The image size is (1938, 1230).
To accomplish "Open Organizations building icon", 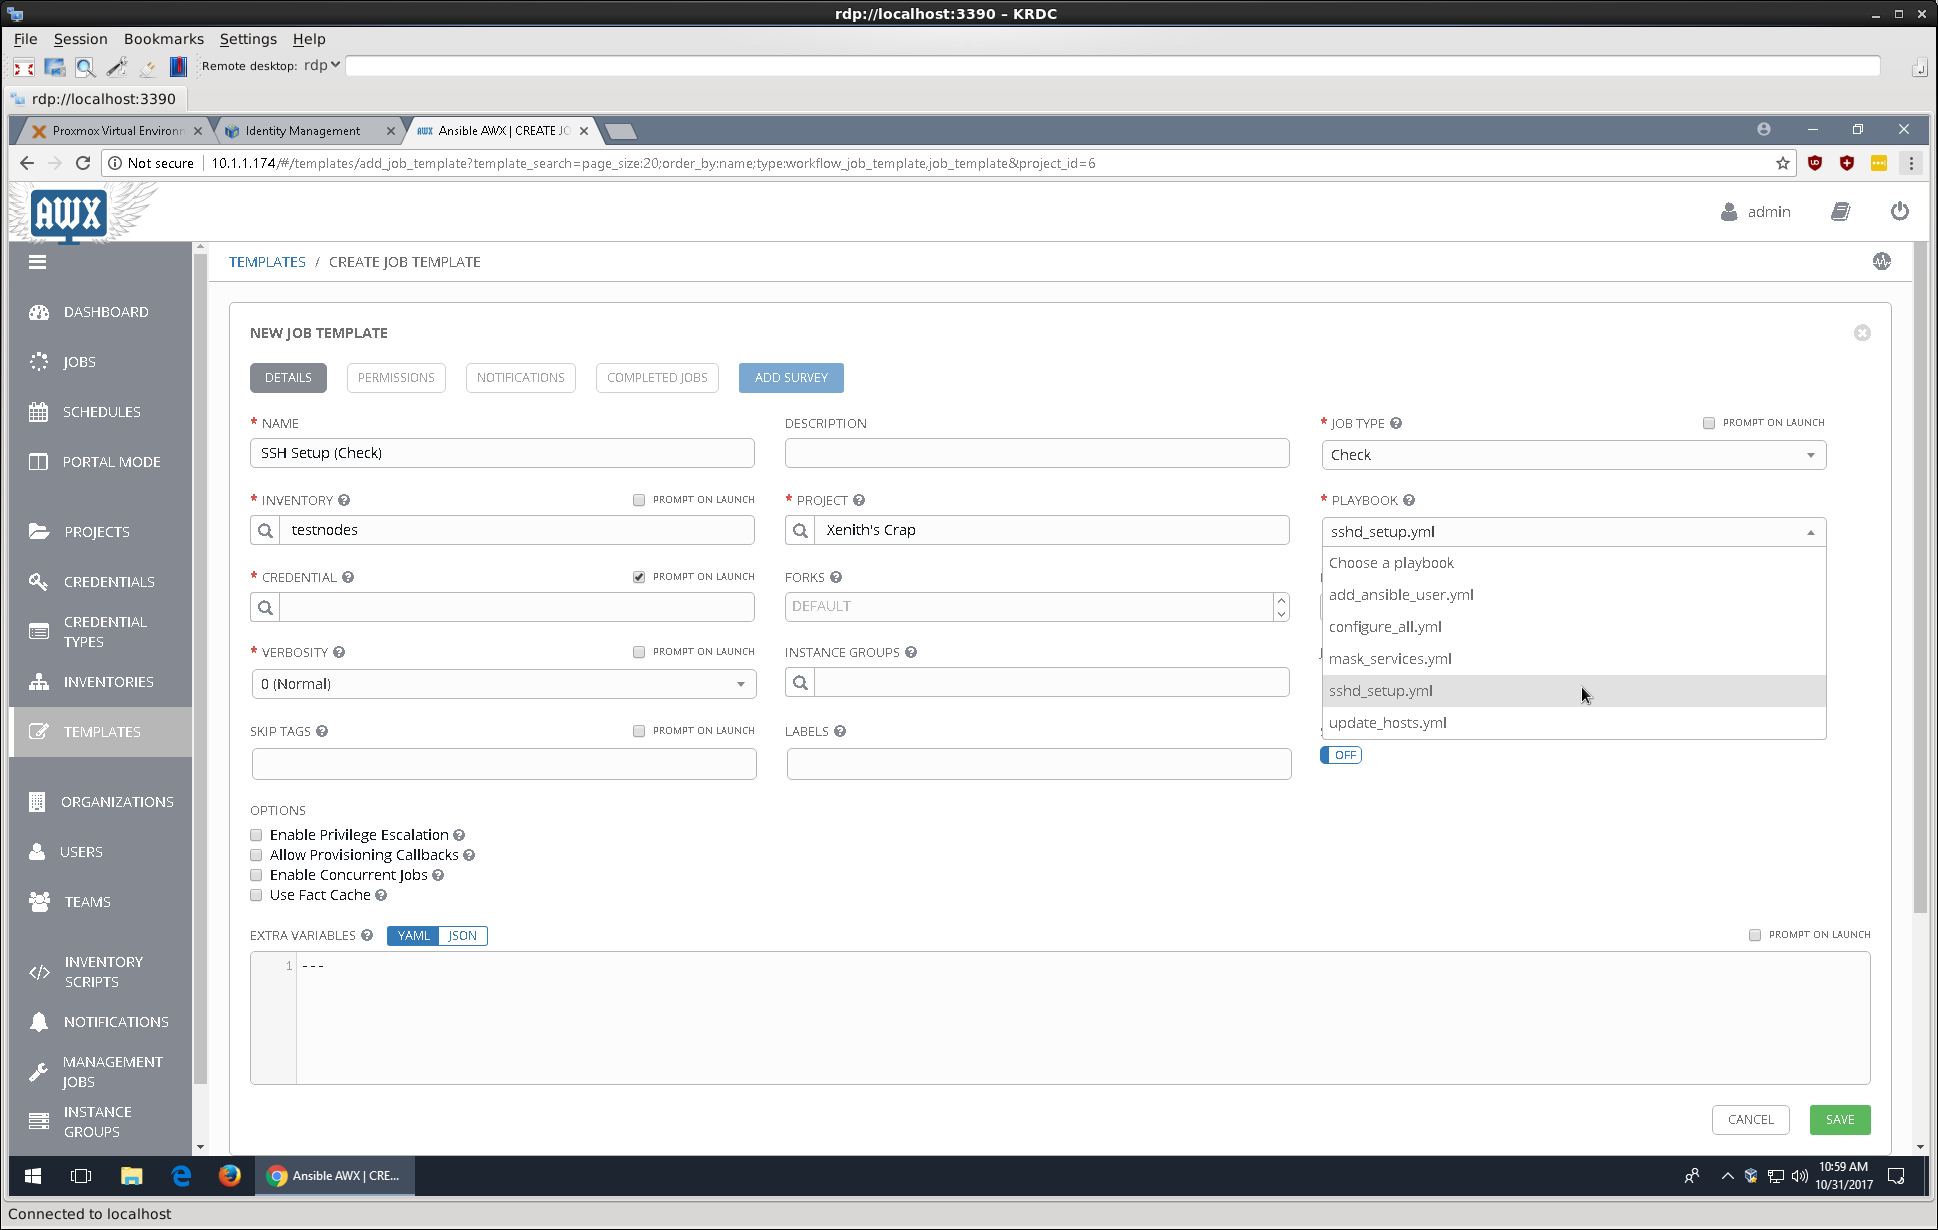I will 39,802.
